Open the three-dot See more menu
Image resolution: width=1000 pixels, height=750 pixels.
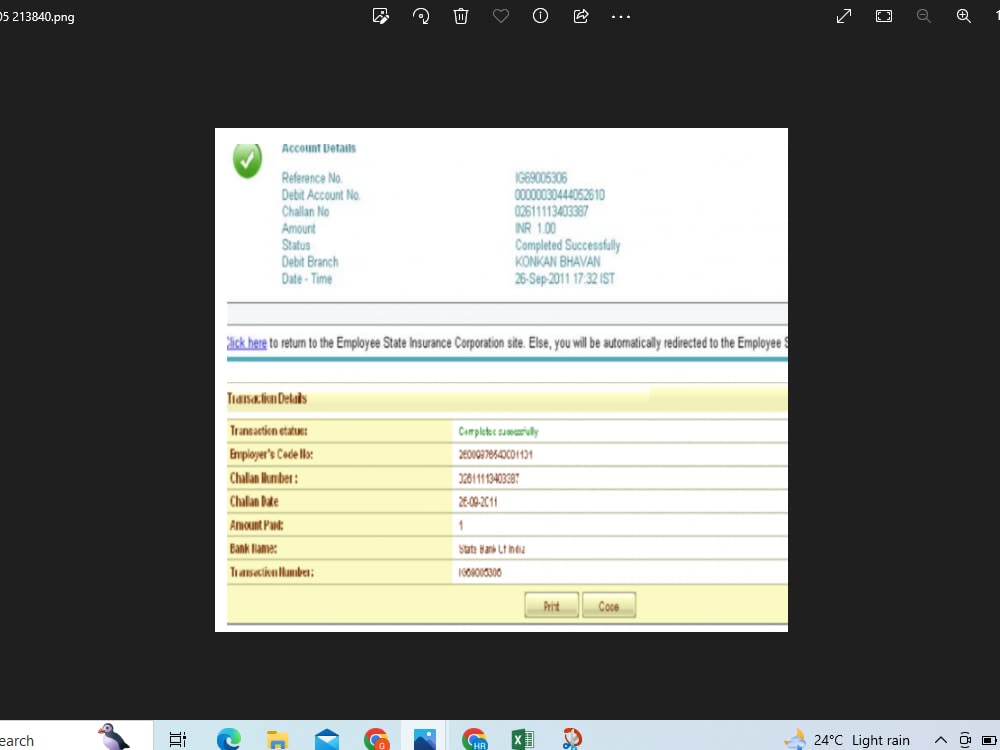tap(621, 17)
